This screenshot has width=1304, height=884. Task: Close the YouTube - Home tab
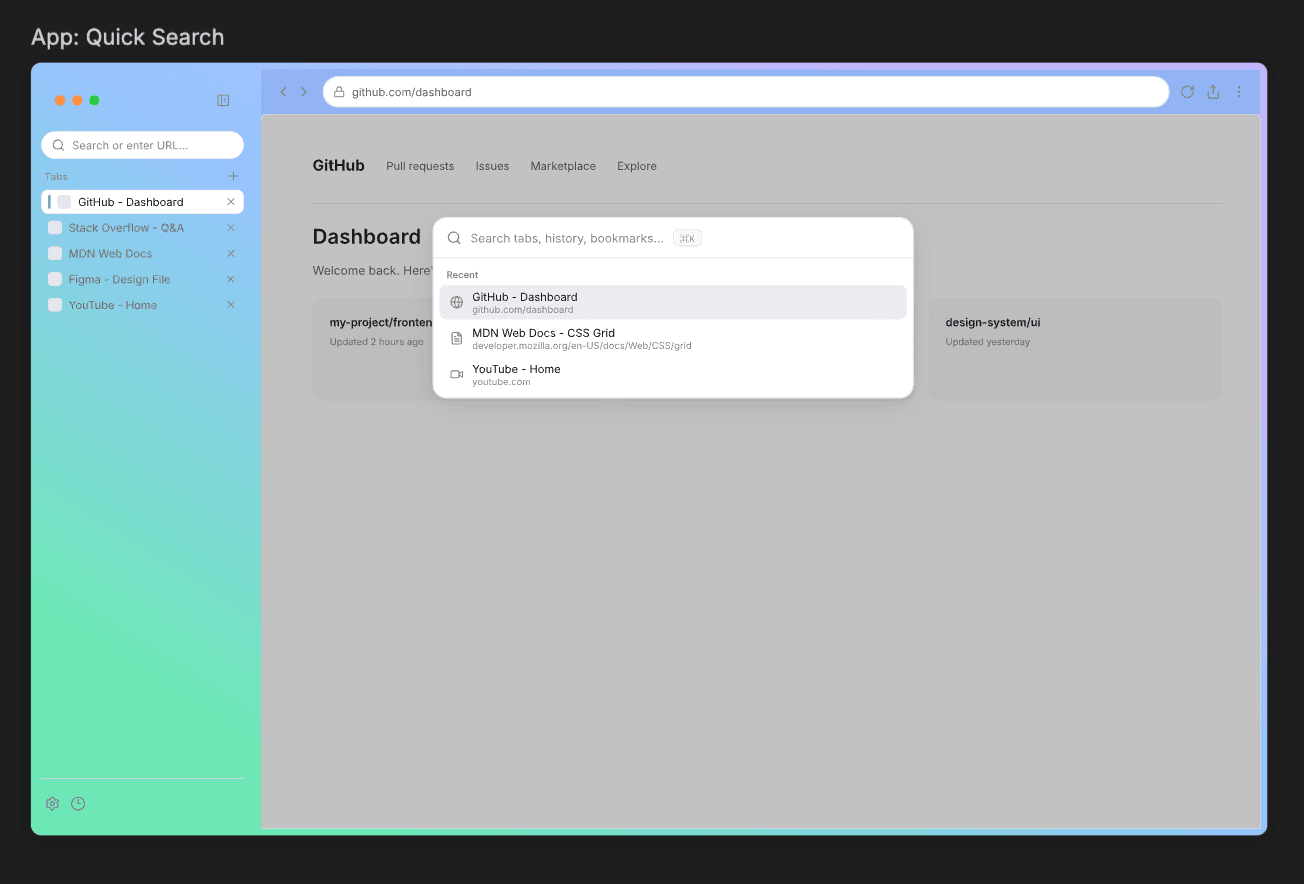[230, 305]
